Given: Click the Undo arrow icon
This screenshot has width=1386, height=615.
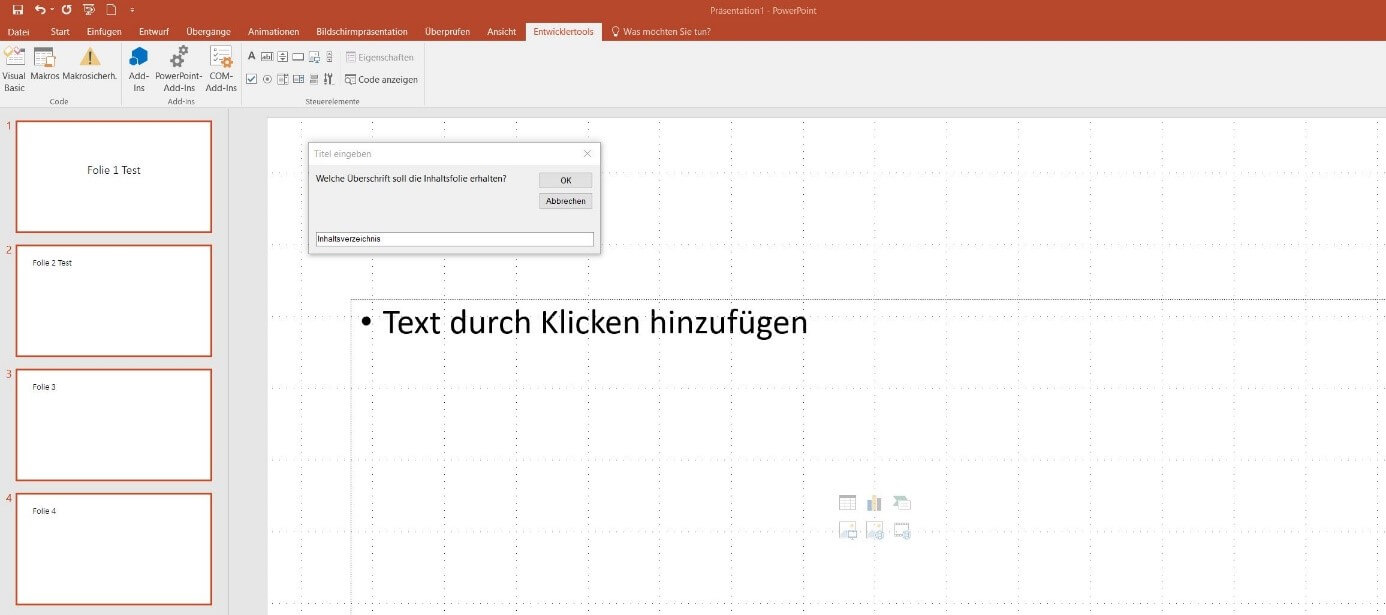Looking at the screenshot, I should (x=39, y=9).
